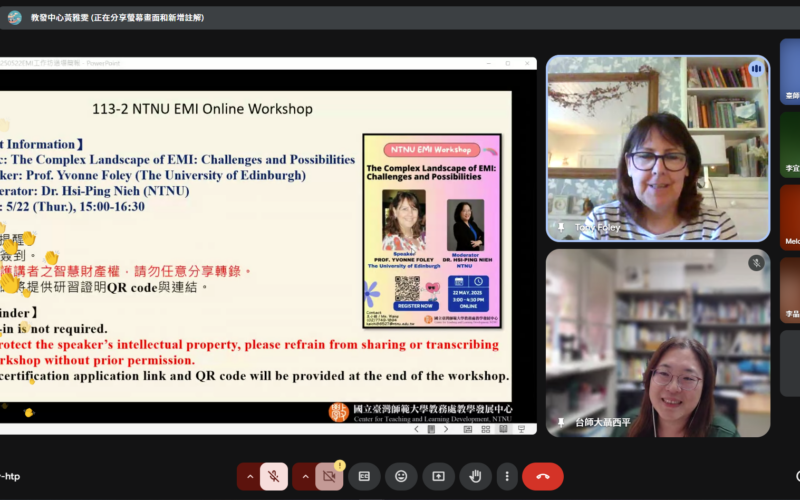Open the 李宜 participant tile

click(x=790, y=145)
